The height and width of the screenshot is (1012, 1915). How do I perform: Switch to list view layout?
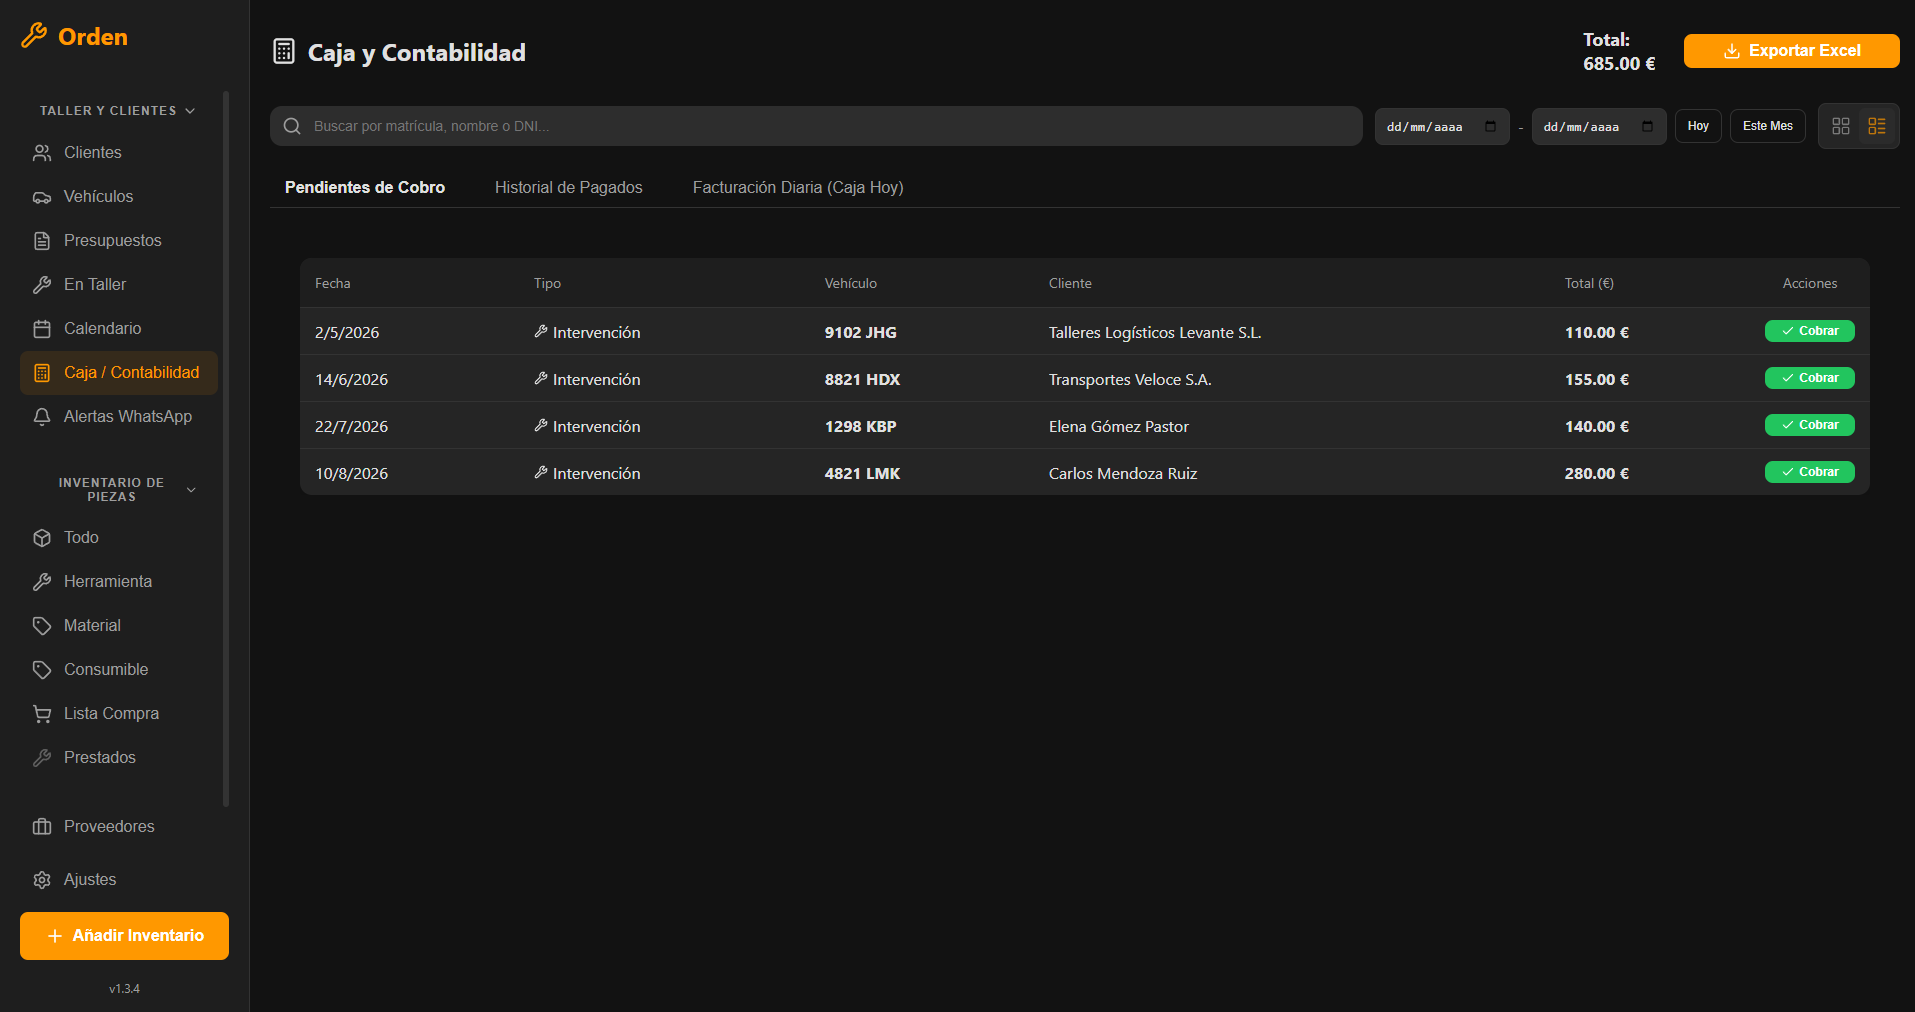[1877, 126]
